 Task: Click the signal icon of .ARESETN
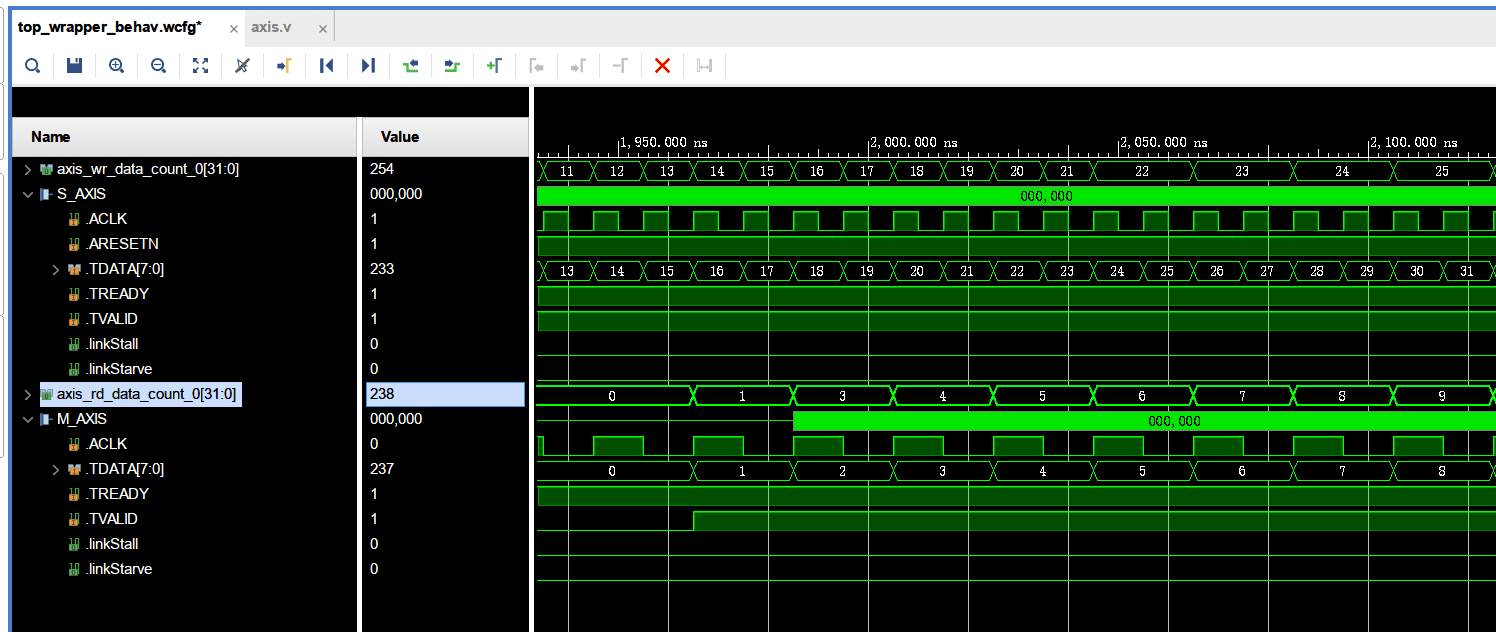(74, 244)
